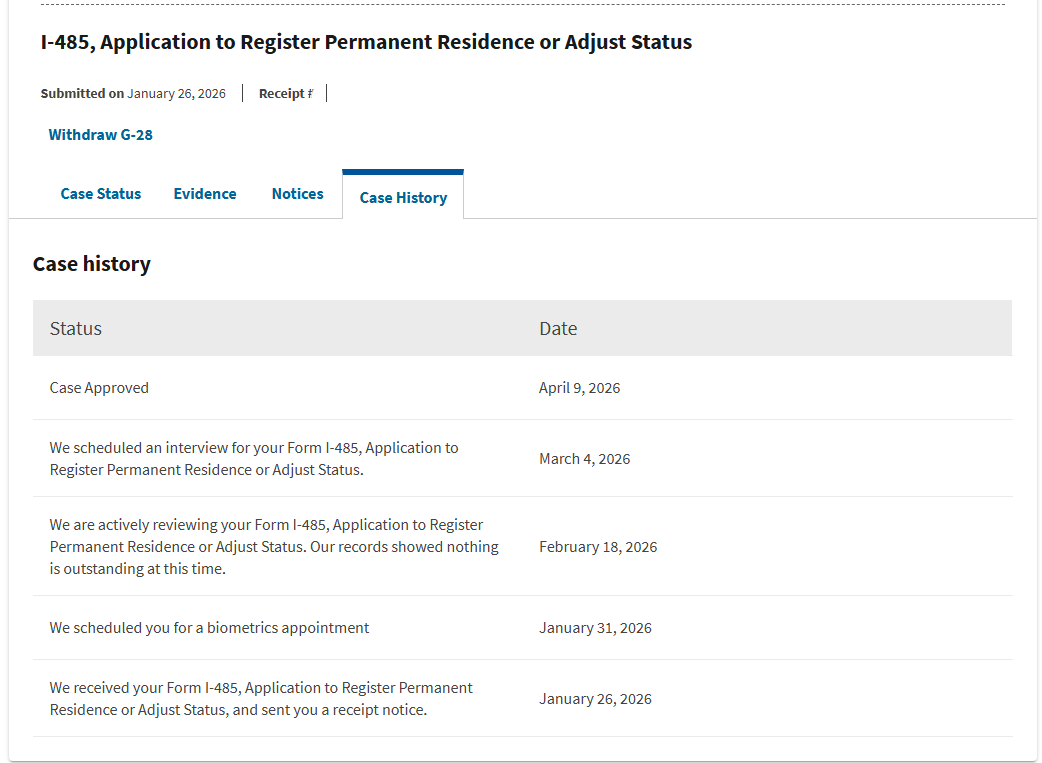
Task: Click the January 26, 2026 date in the table
Action: 595,699
